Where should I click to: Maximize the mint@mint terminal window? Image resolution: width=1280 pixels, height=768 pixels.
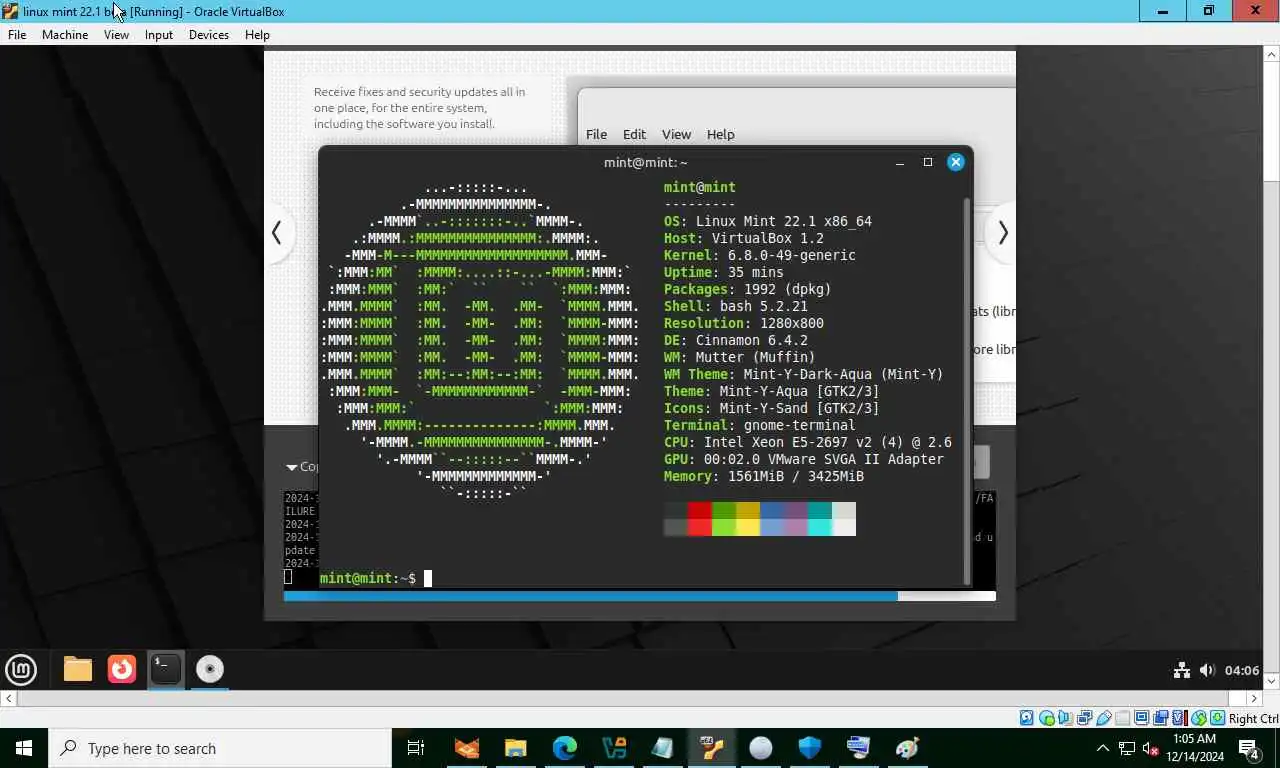point(928,162)
